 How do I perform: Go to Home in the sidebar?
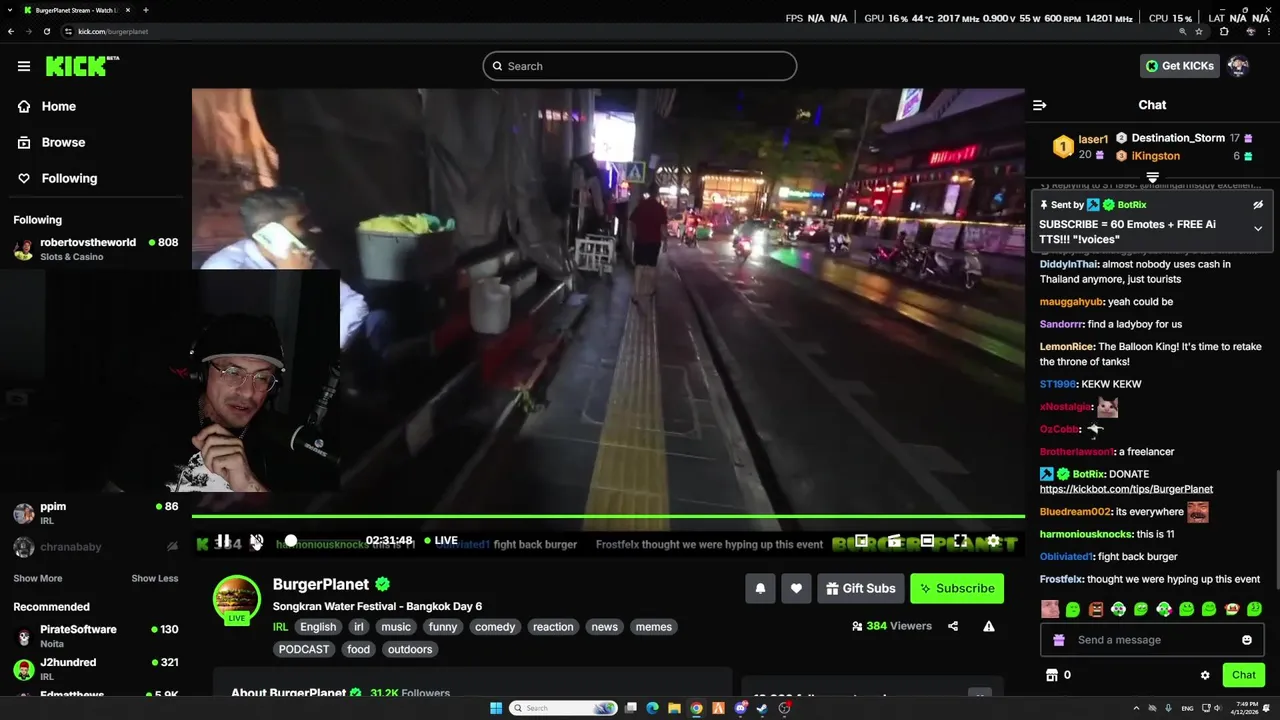click(x=47, y=106)
